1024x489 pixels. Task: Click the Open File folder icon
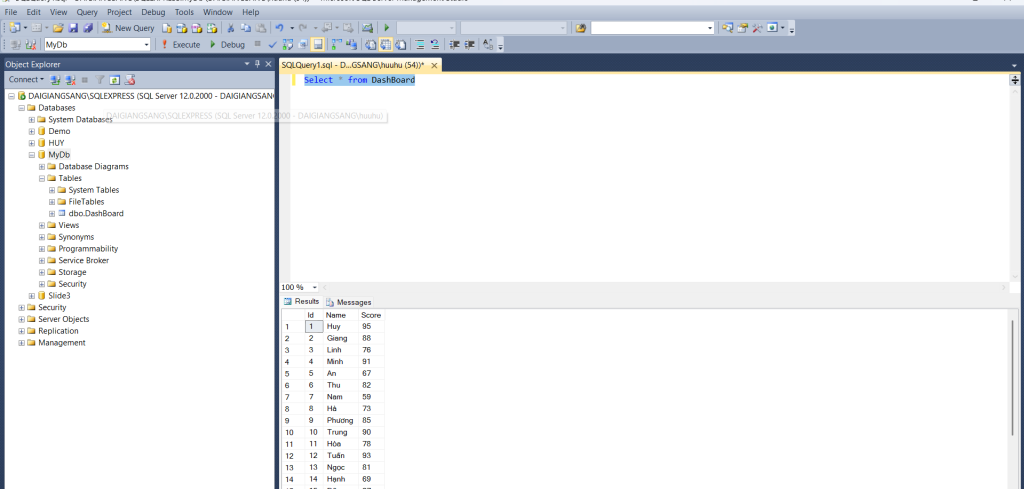pyautogui.click(x=59, y=28)
